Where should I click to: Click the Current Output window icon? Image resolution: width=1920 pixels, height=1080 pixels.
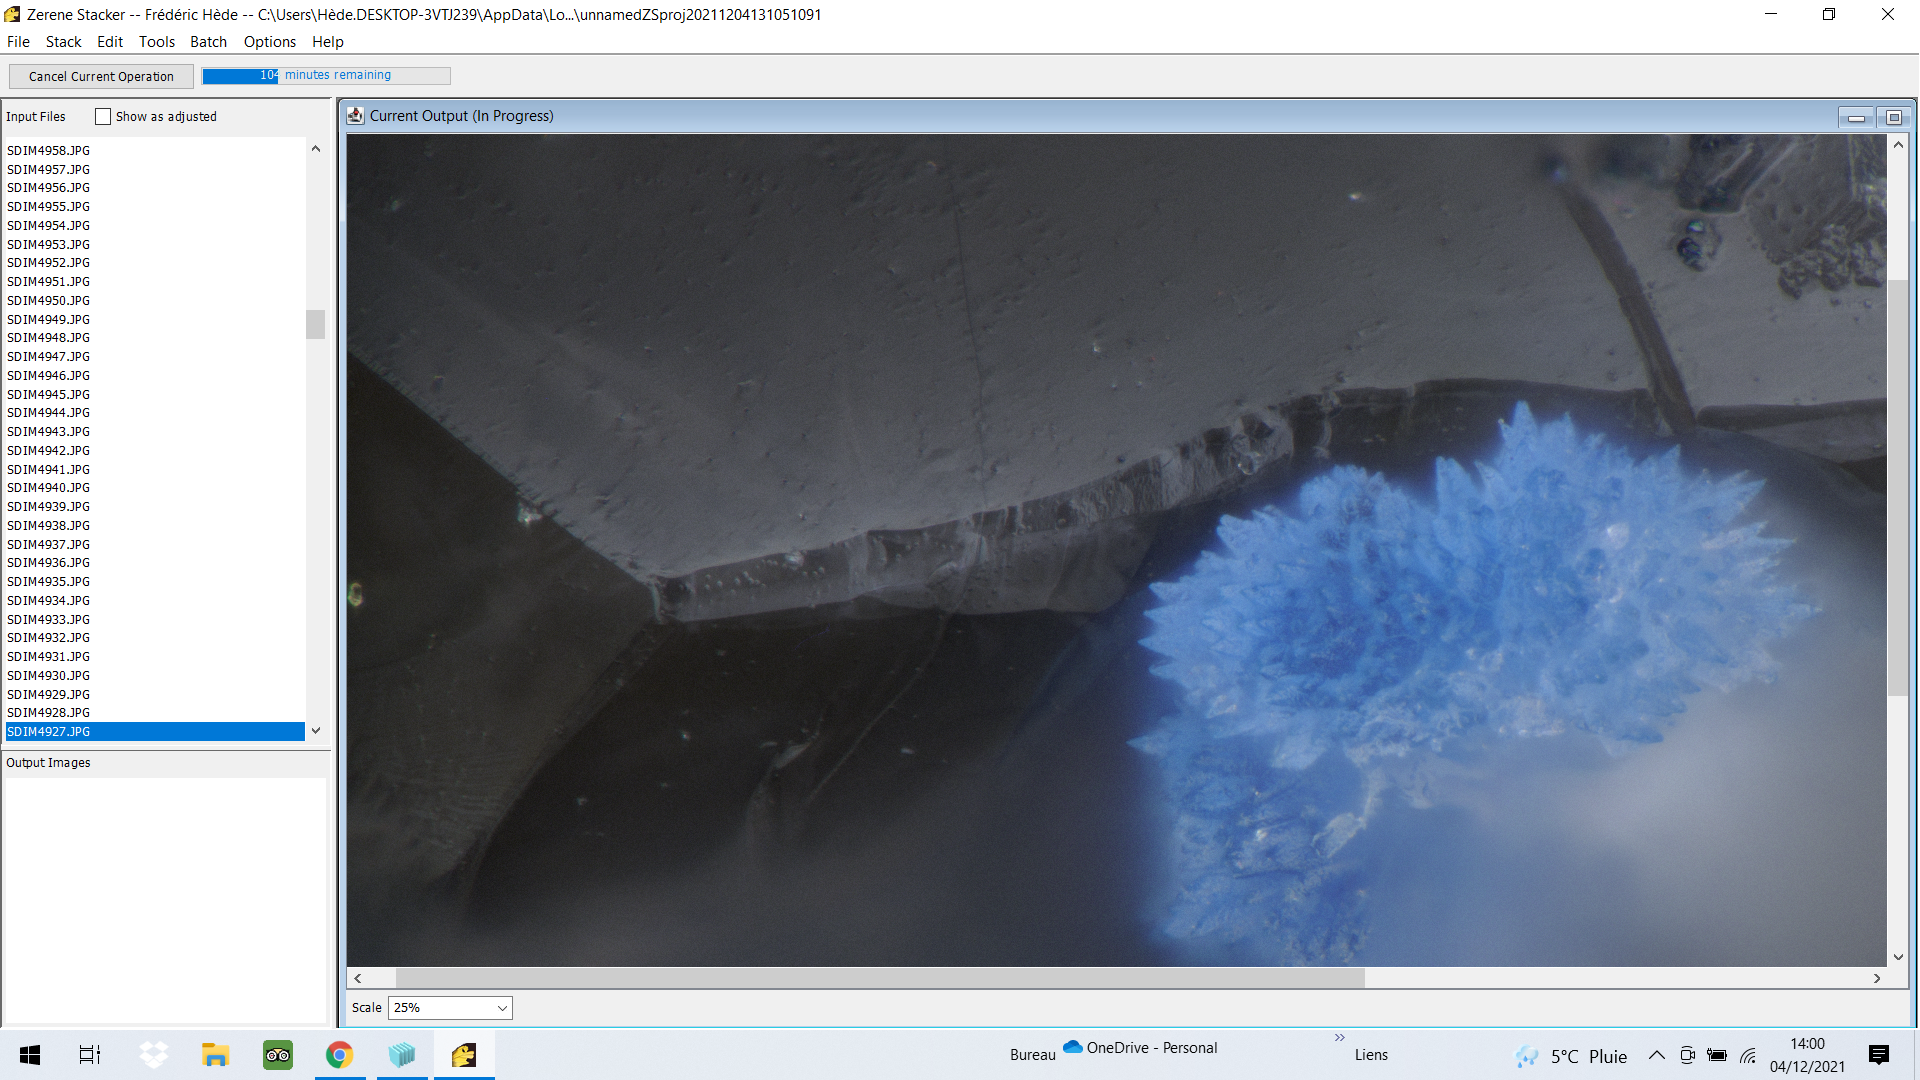[355, 116]
